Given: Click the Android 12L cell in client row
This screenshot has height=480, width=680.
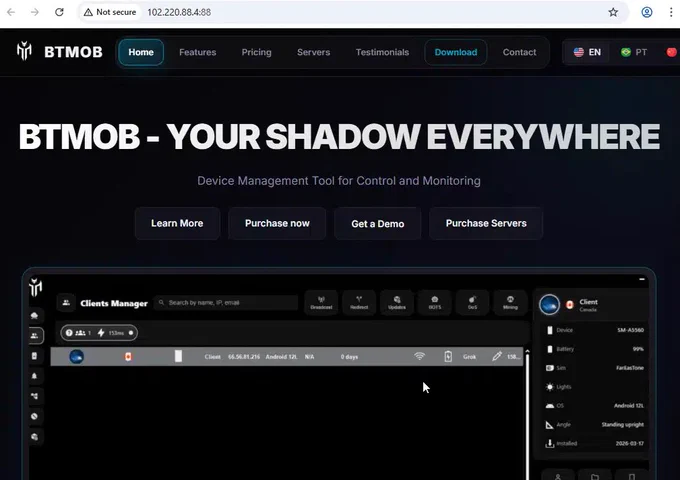Looking at the screenshot, I should tap(281, 356).
